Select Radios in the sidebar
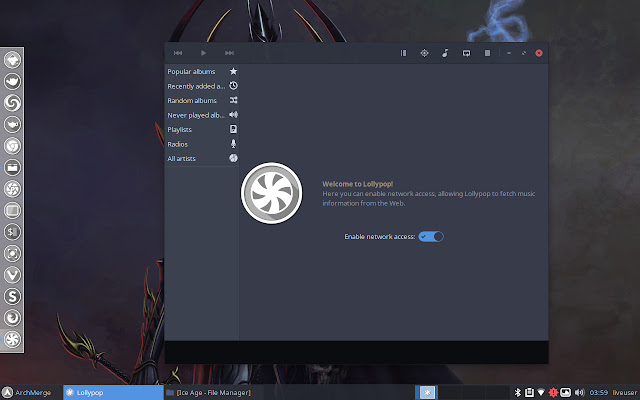640x400 pixels. pyautogui.click(x=202, y=144)
